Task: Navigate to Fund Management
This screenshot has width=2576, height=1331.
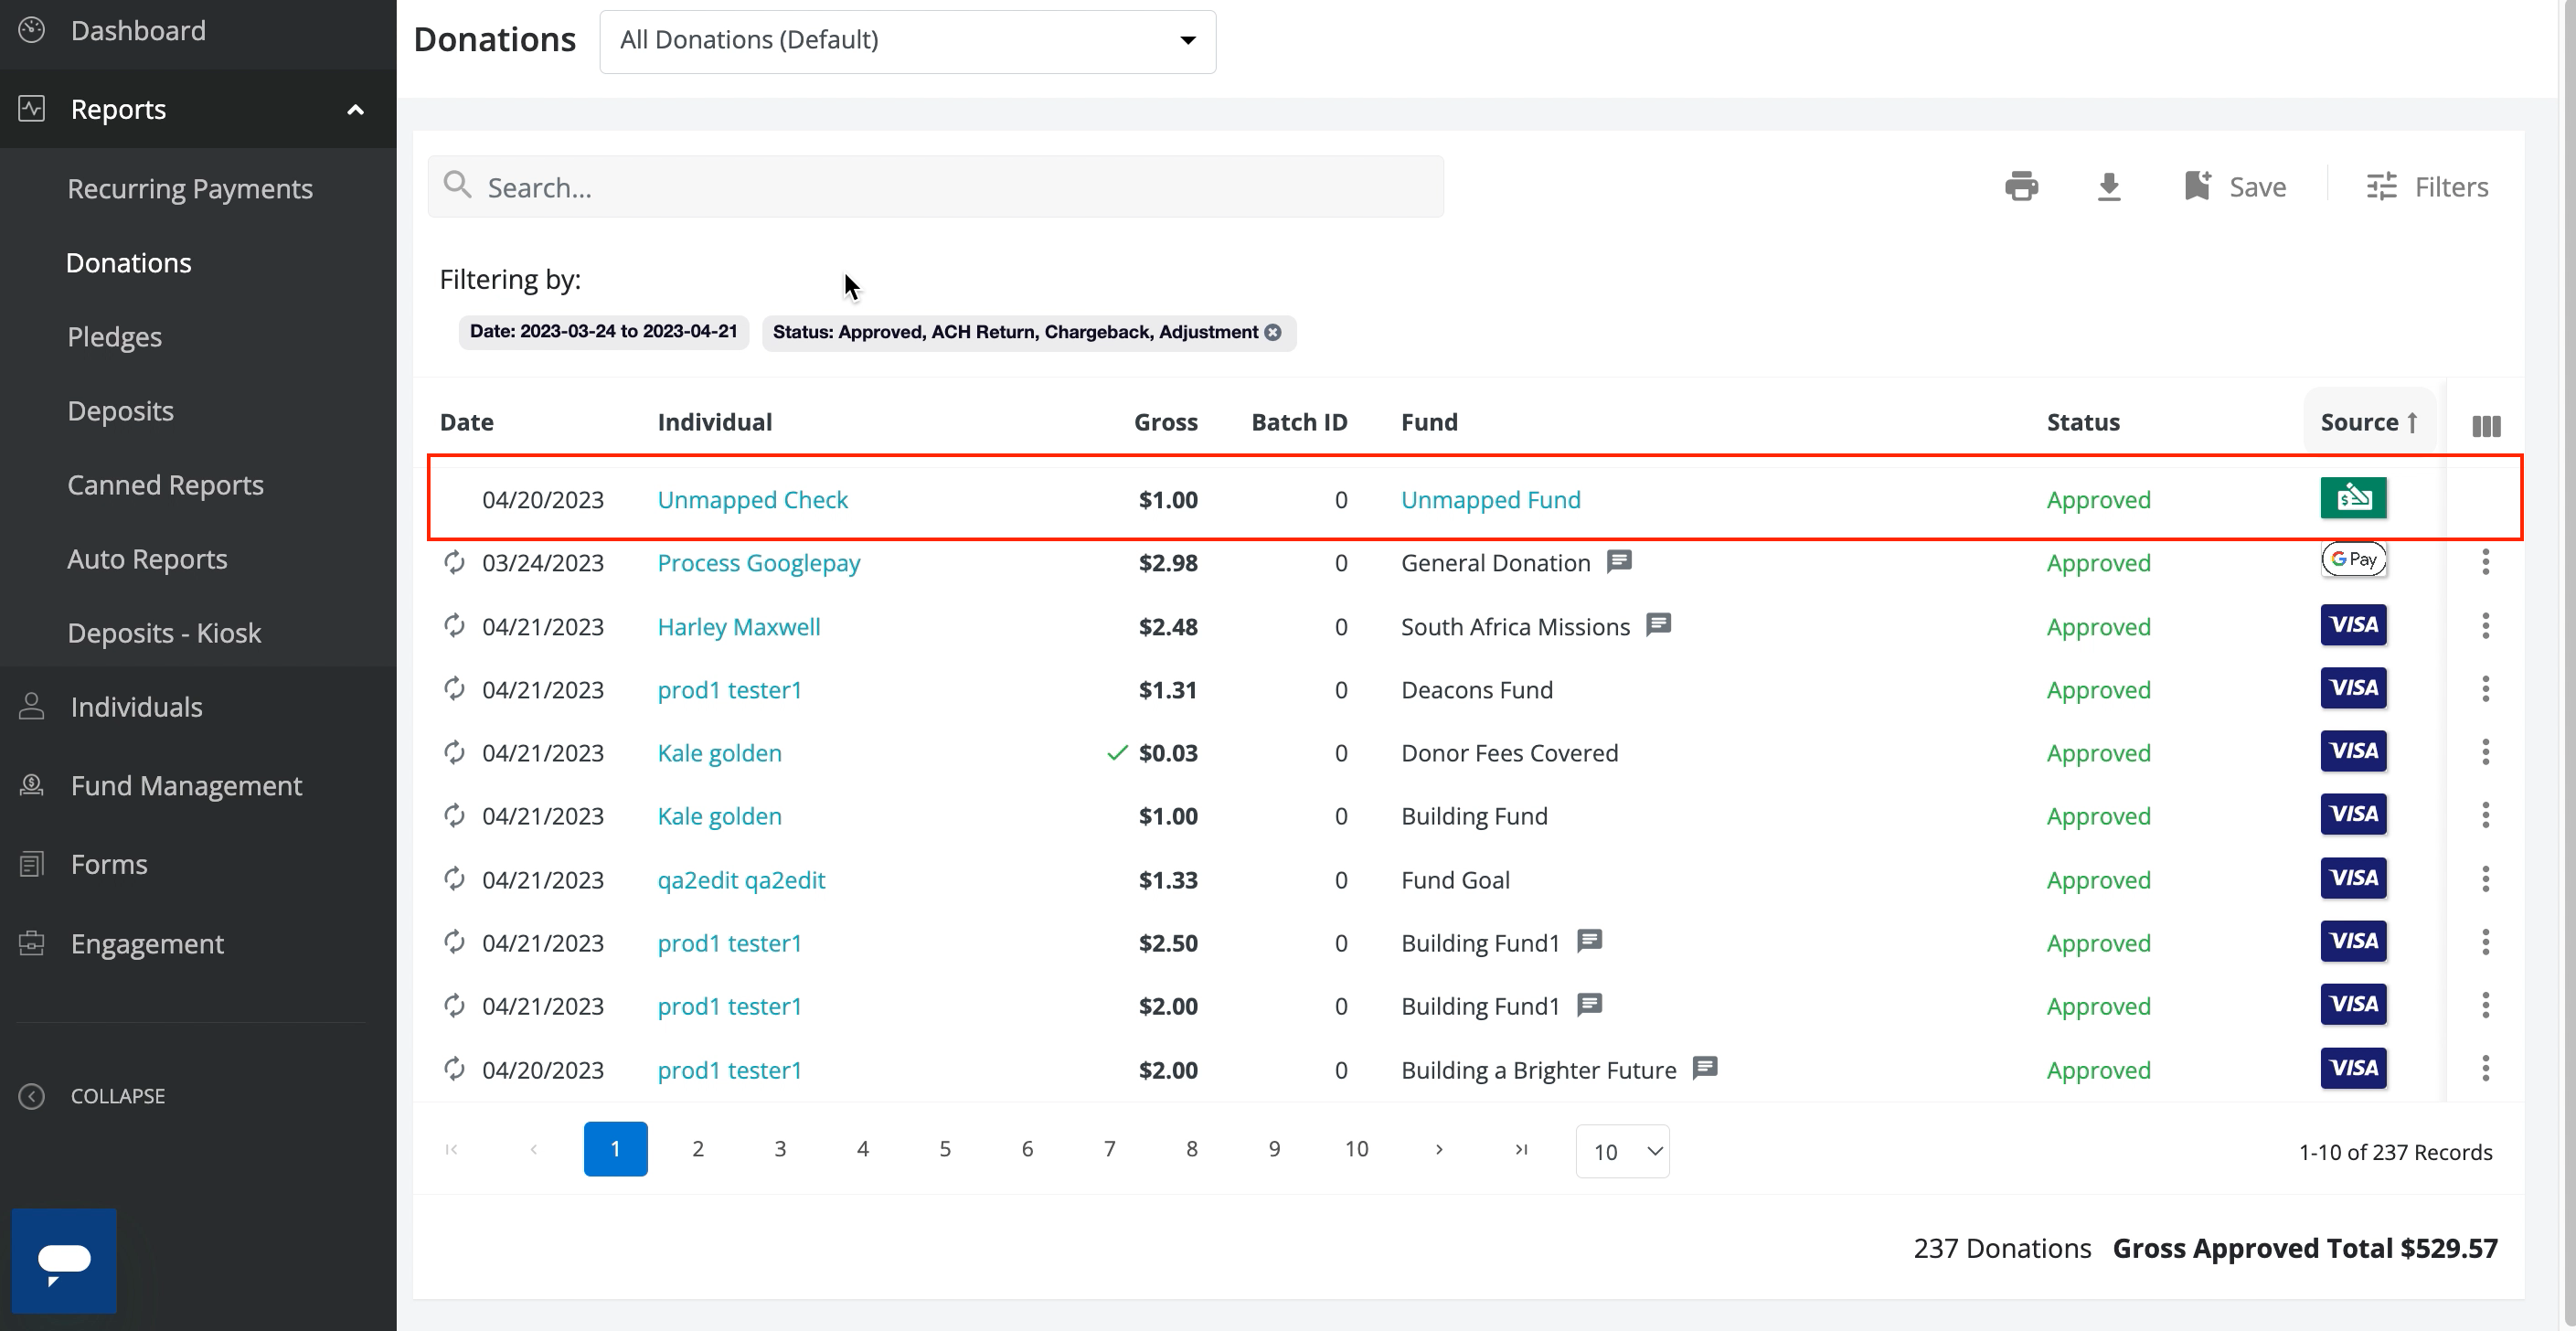Action: (186, 786)
